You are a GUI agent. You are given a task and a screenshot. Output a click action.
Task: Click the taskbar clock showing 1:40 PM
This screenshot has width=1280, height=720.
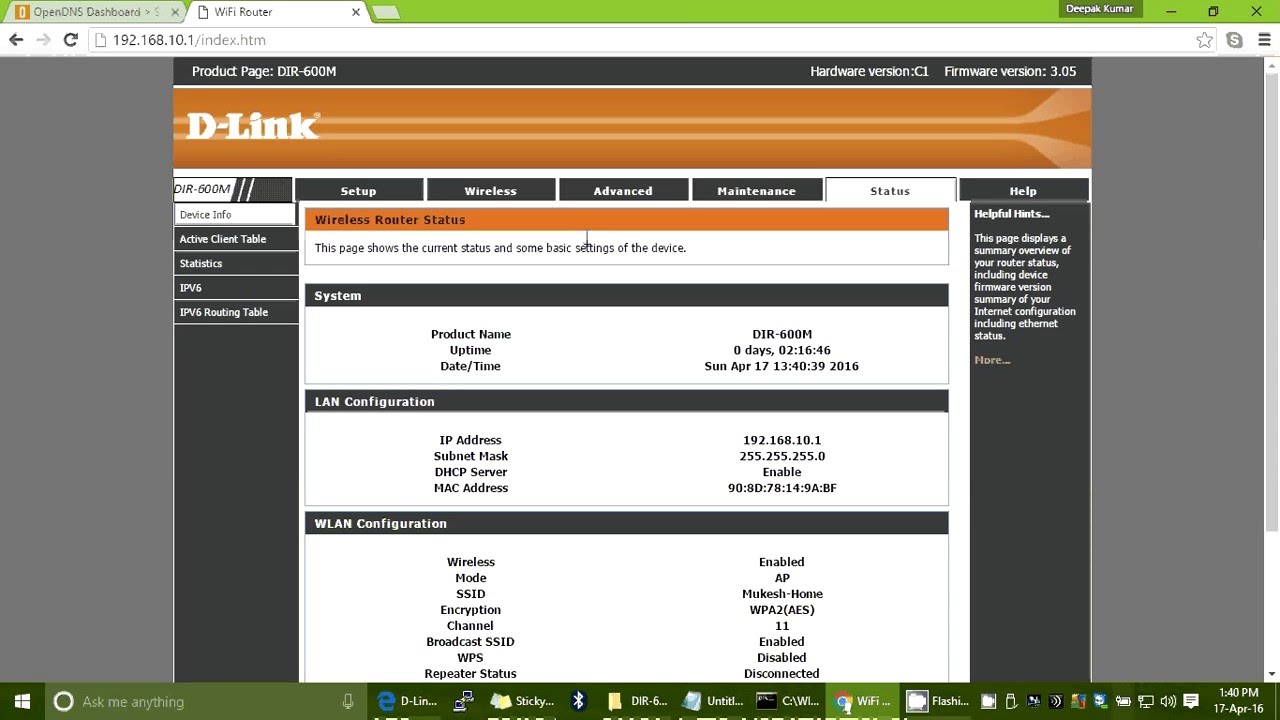(x=1239, y=701)
